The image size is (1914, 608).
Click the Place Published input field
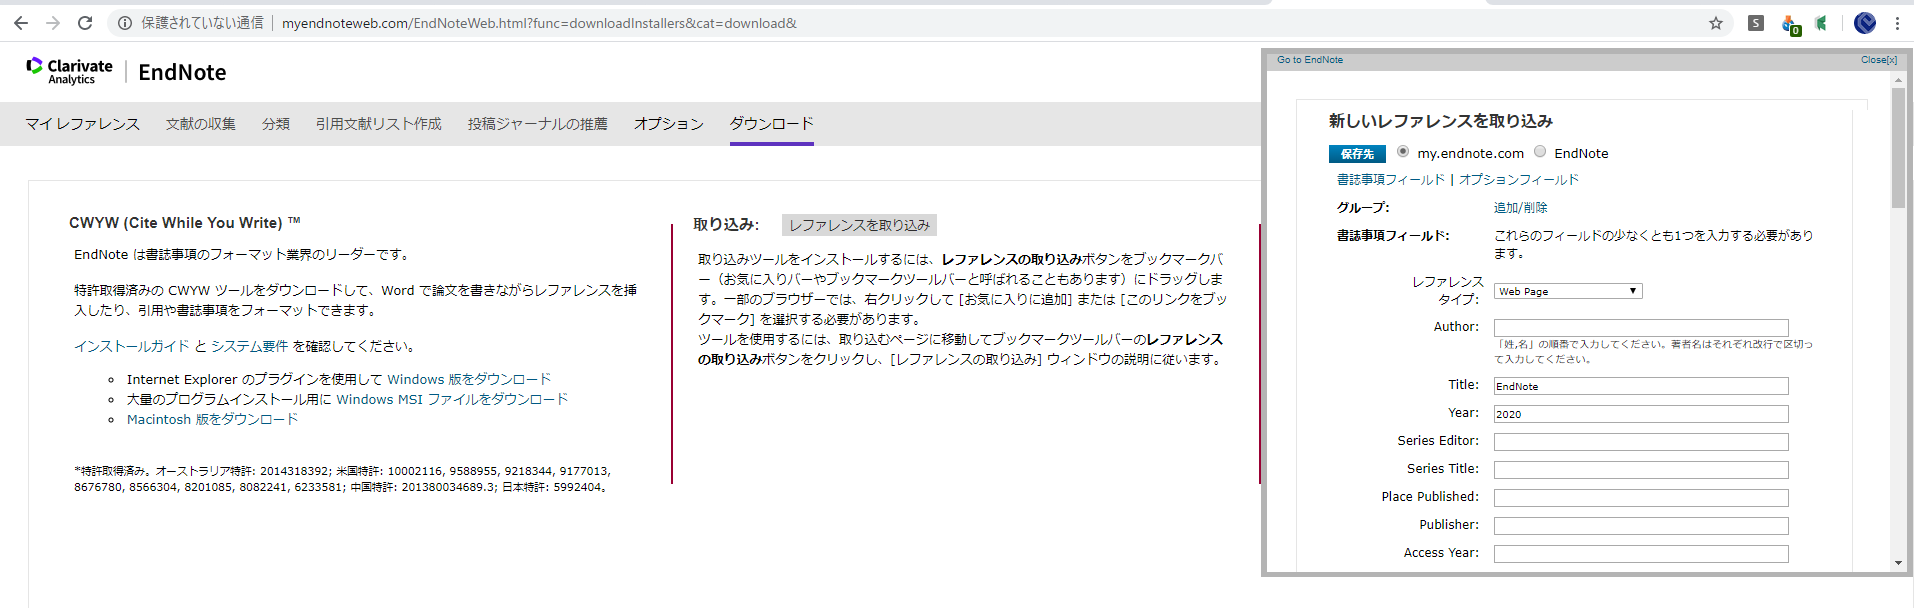(x=1641, y=498)
